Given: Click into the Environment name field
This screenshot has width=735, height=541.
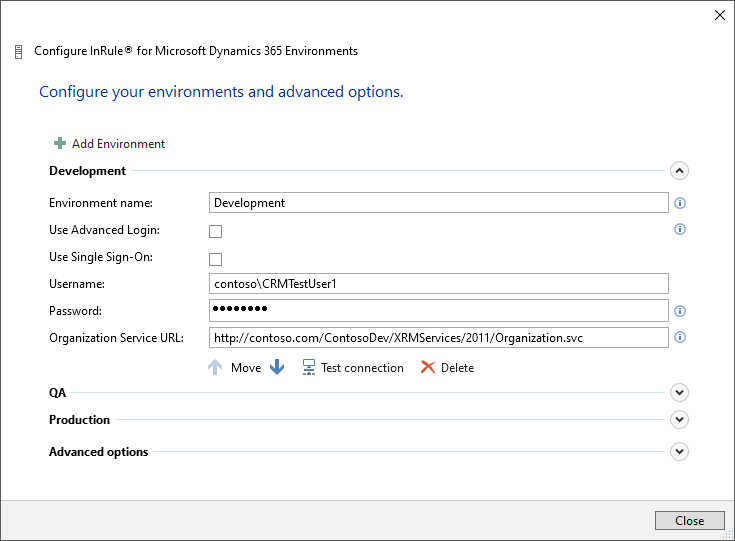Looking at the screenshot, I should click(x=439, y=203).
